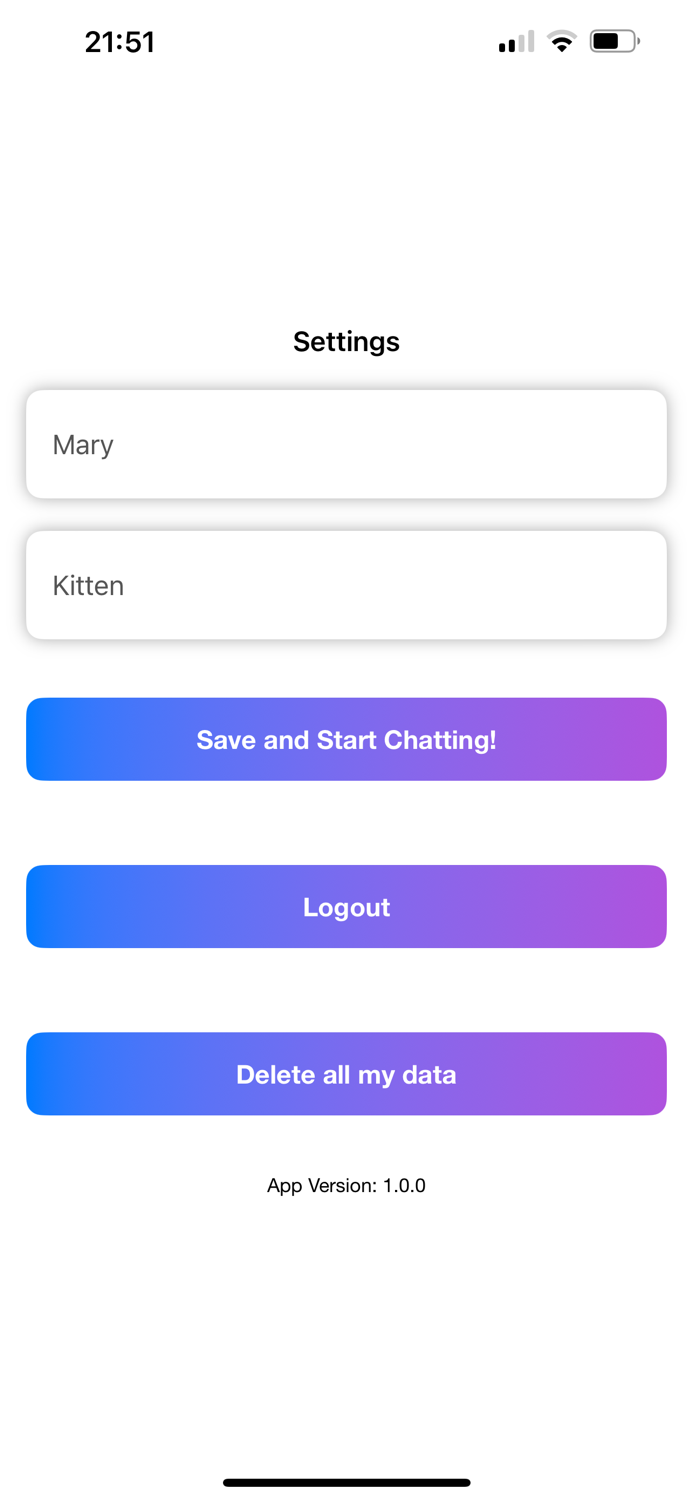The width and height of the screenshot is (693, 1500).
Task: Tap the Wi-Fi icon in the status bar
Action: tap(562, 41)
